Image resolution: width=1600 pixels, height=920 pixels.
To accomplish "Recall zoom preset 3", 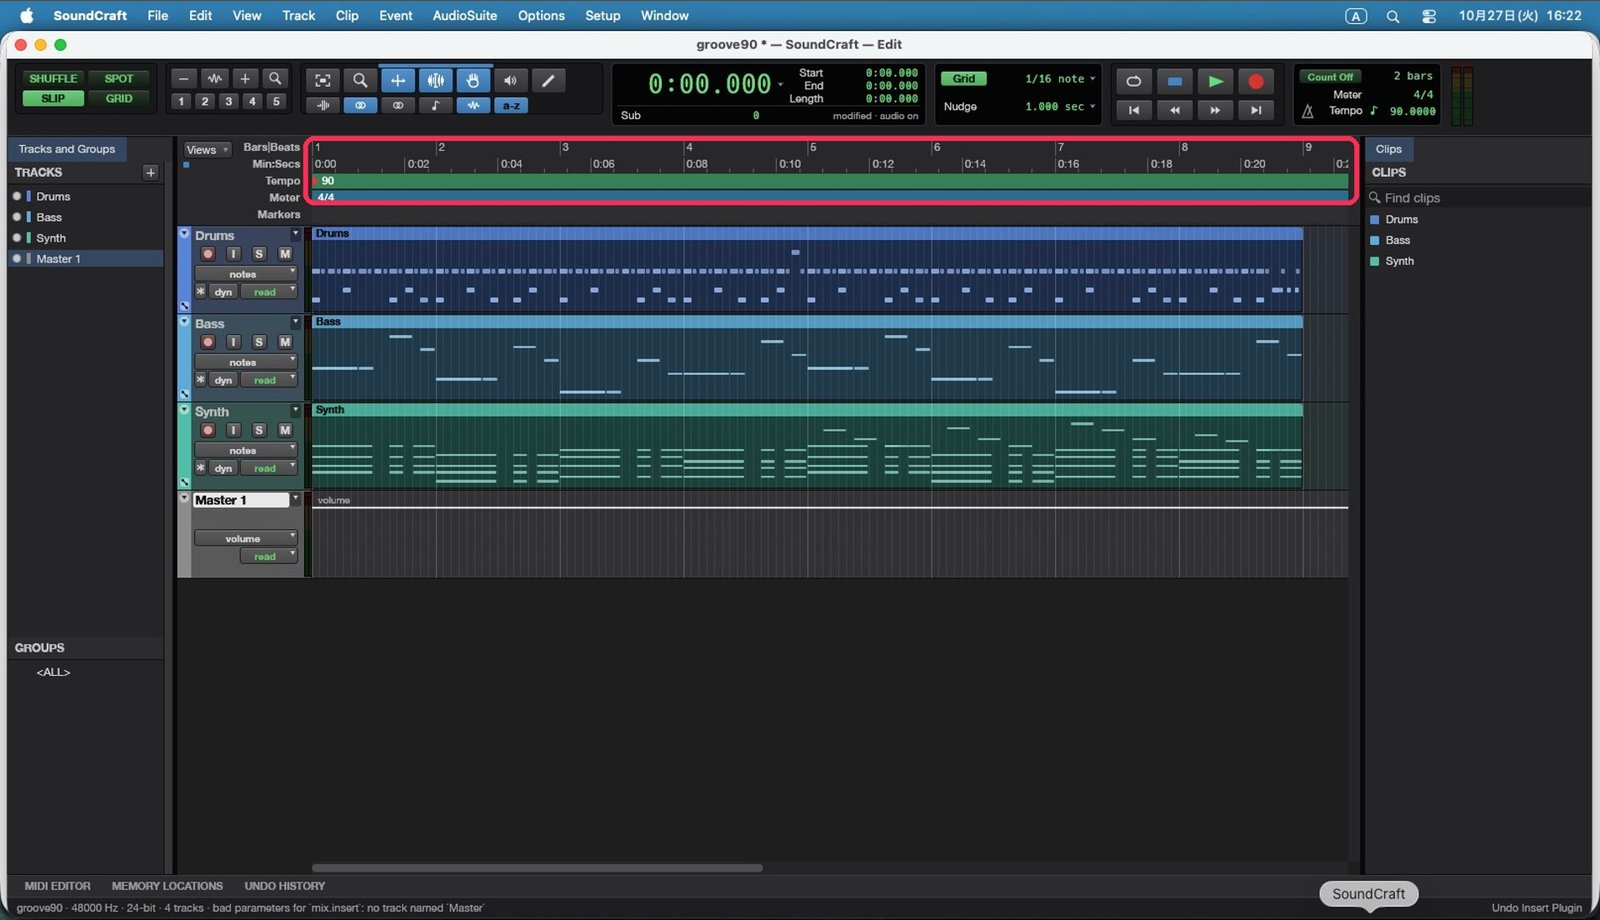I will (229, 101).
